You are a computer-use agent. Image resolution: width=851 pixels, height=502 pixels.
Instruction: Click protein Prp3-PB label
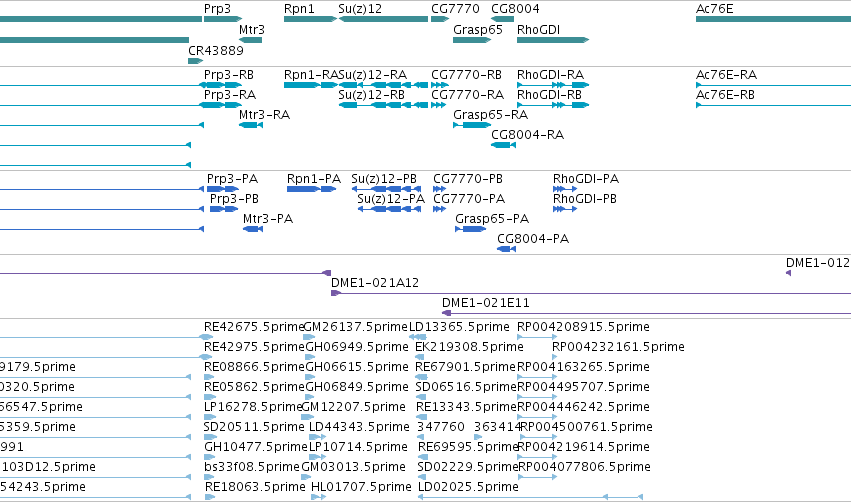[234, 199]
